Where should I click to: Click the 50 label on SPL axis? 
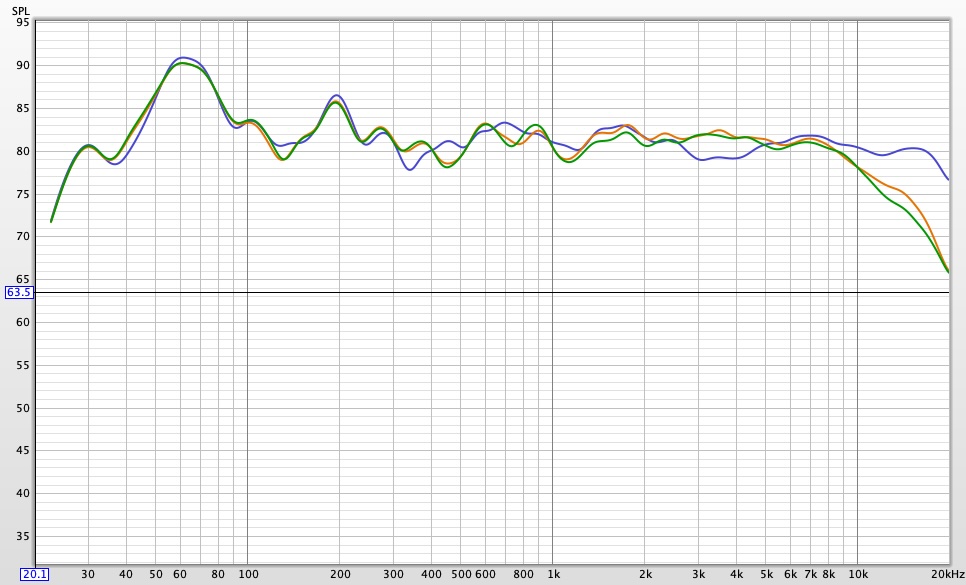click(23, 408)
